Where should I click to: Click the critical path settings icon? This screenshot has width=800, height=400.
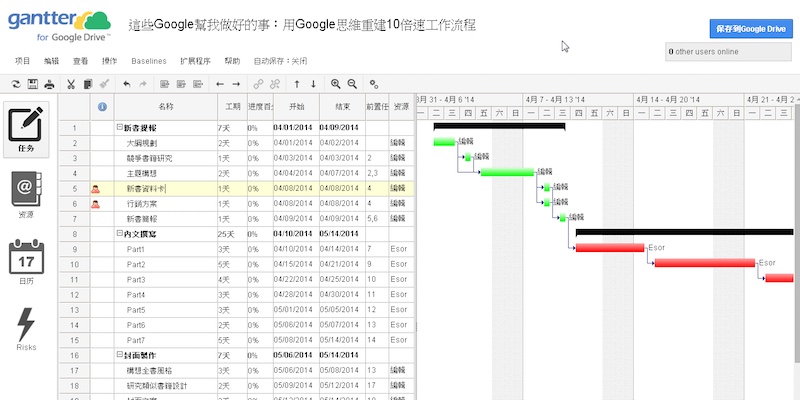tap(374, 84)
